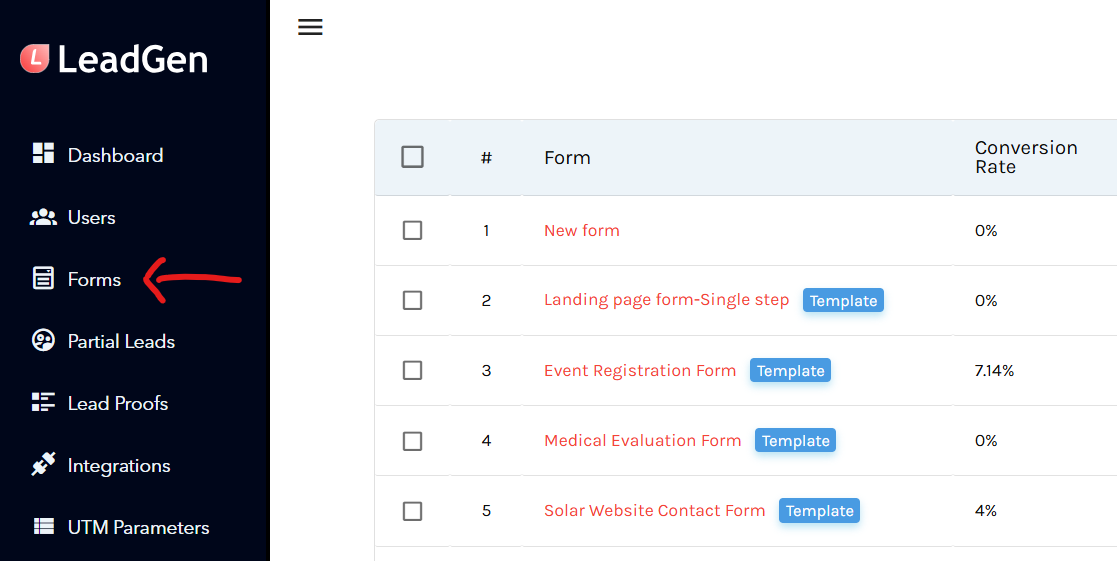Click the Forms sidebar icon
1117x561 pixels.
tap(43, 279)
